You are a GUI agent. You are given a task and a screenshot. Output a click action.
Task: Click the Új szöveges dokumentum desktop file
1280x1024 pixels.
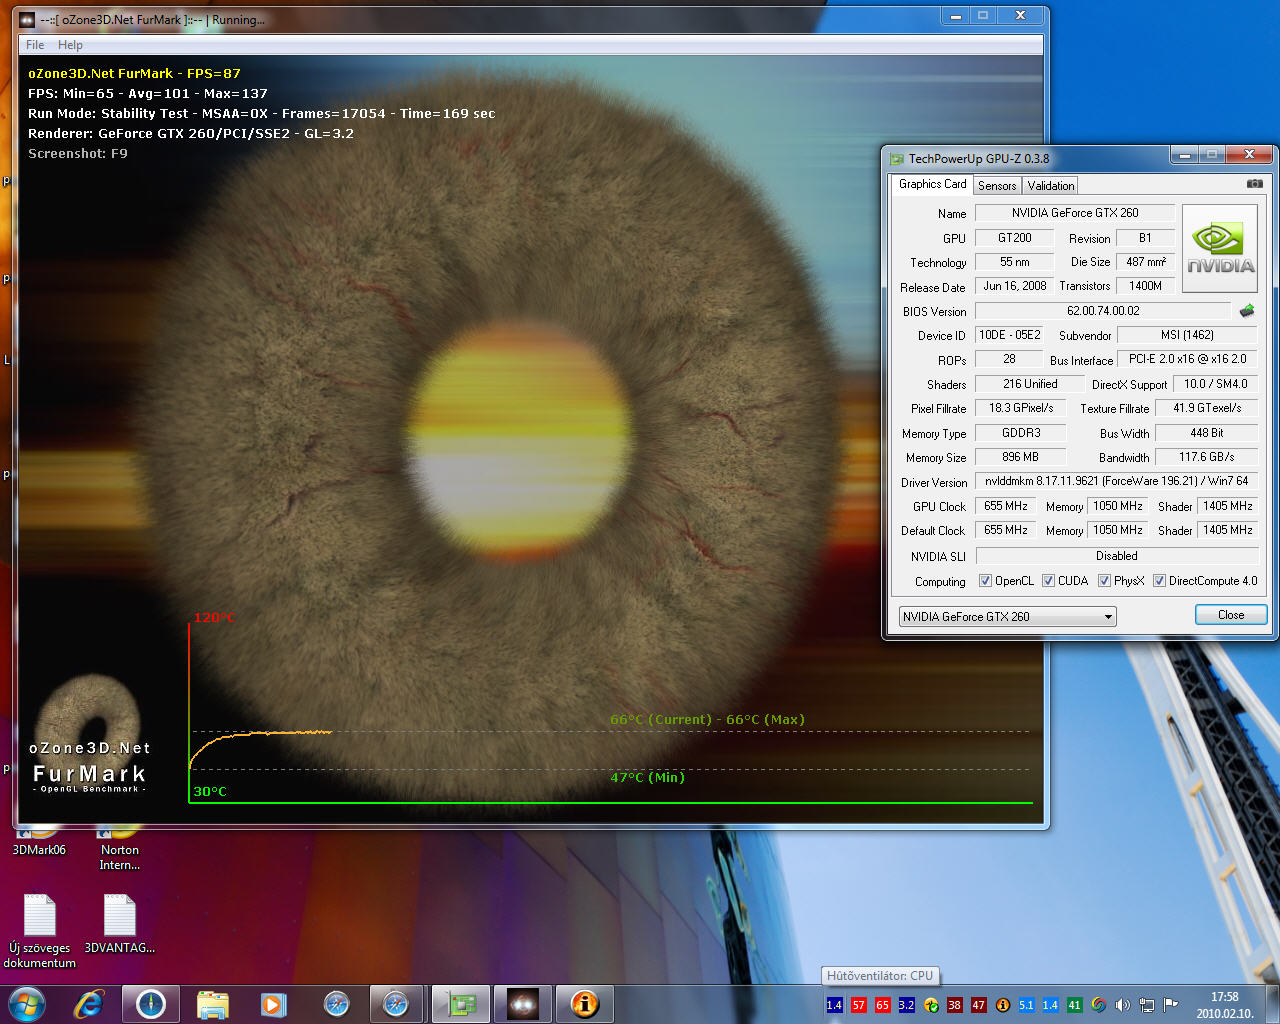39,930
